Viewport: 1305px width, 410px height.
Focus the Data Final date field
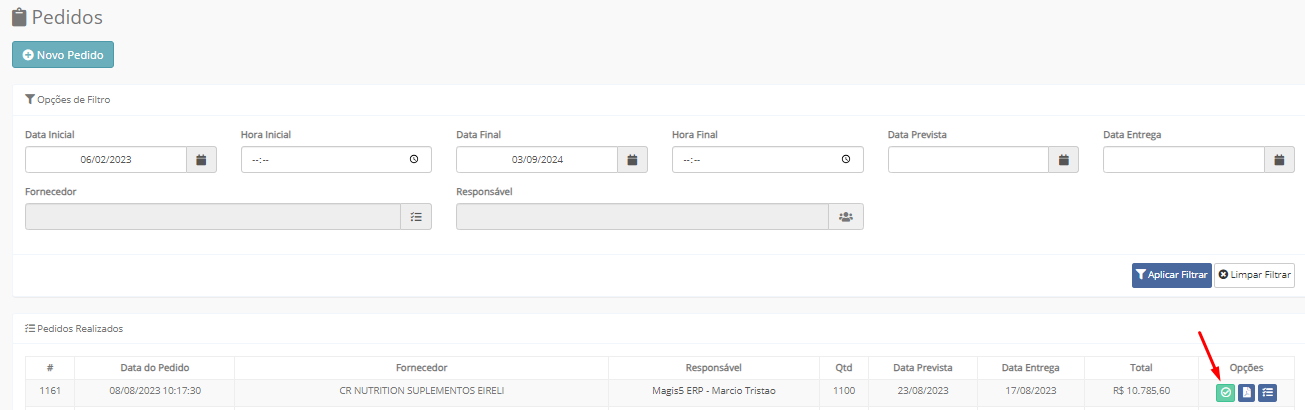pos(537,160)
